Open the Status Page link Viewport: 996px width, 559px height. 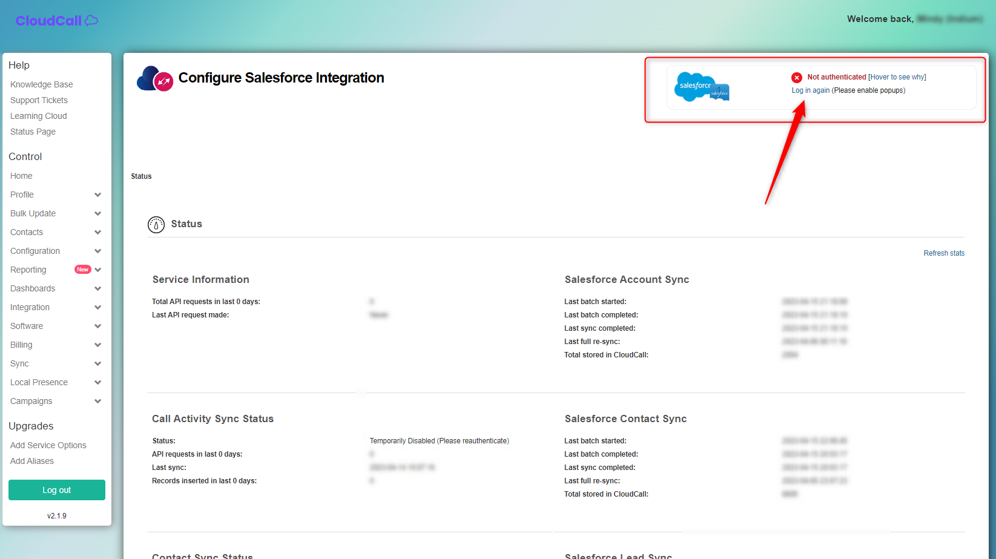click(32, 131)
